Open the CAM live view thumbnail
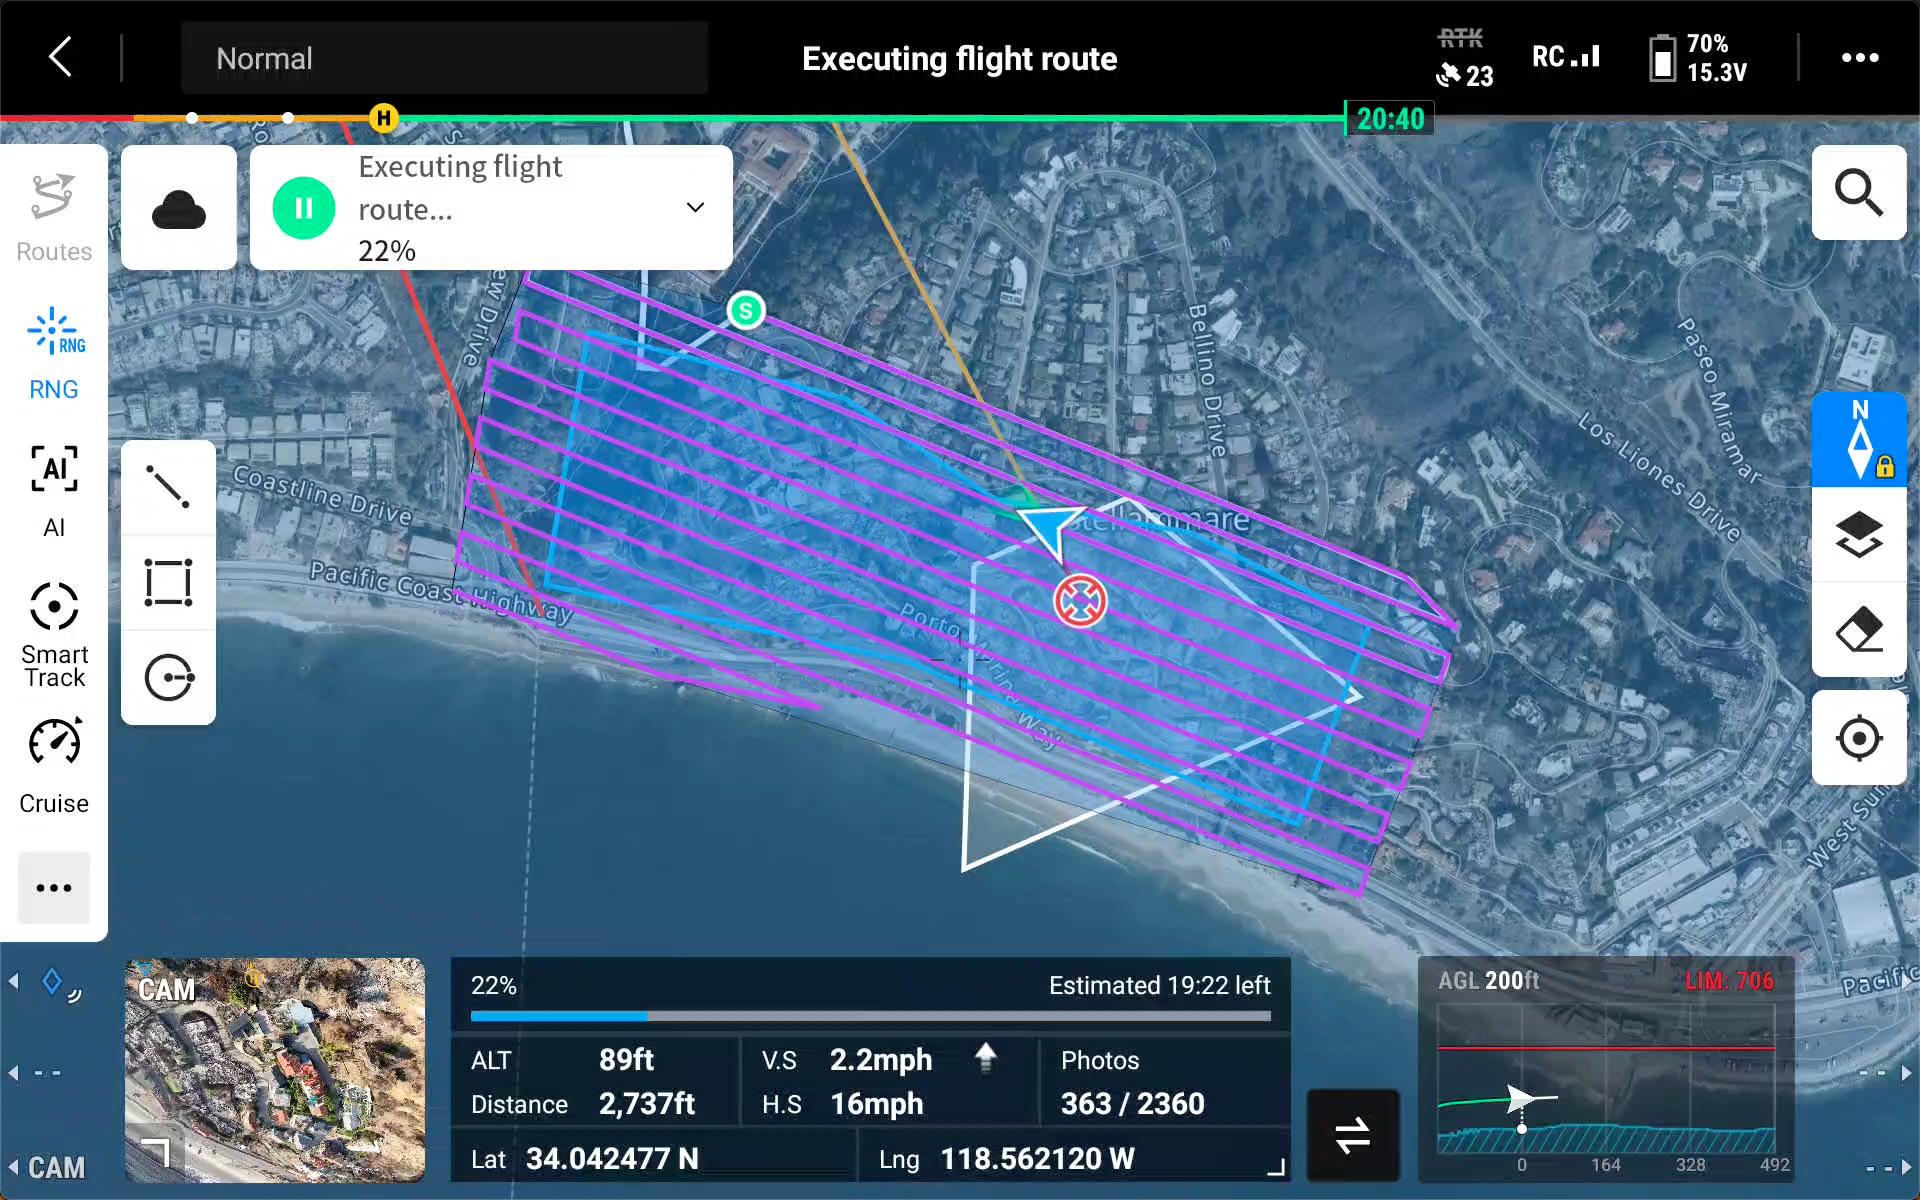 click(275, 1070)
